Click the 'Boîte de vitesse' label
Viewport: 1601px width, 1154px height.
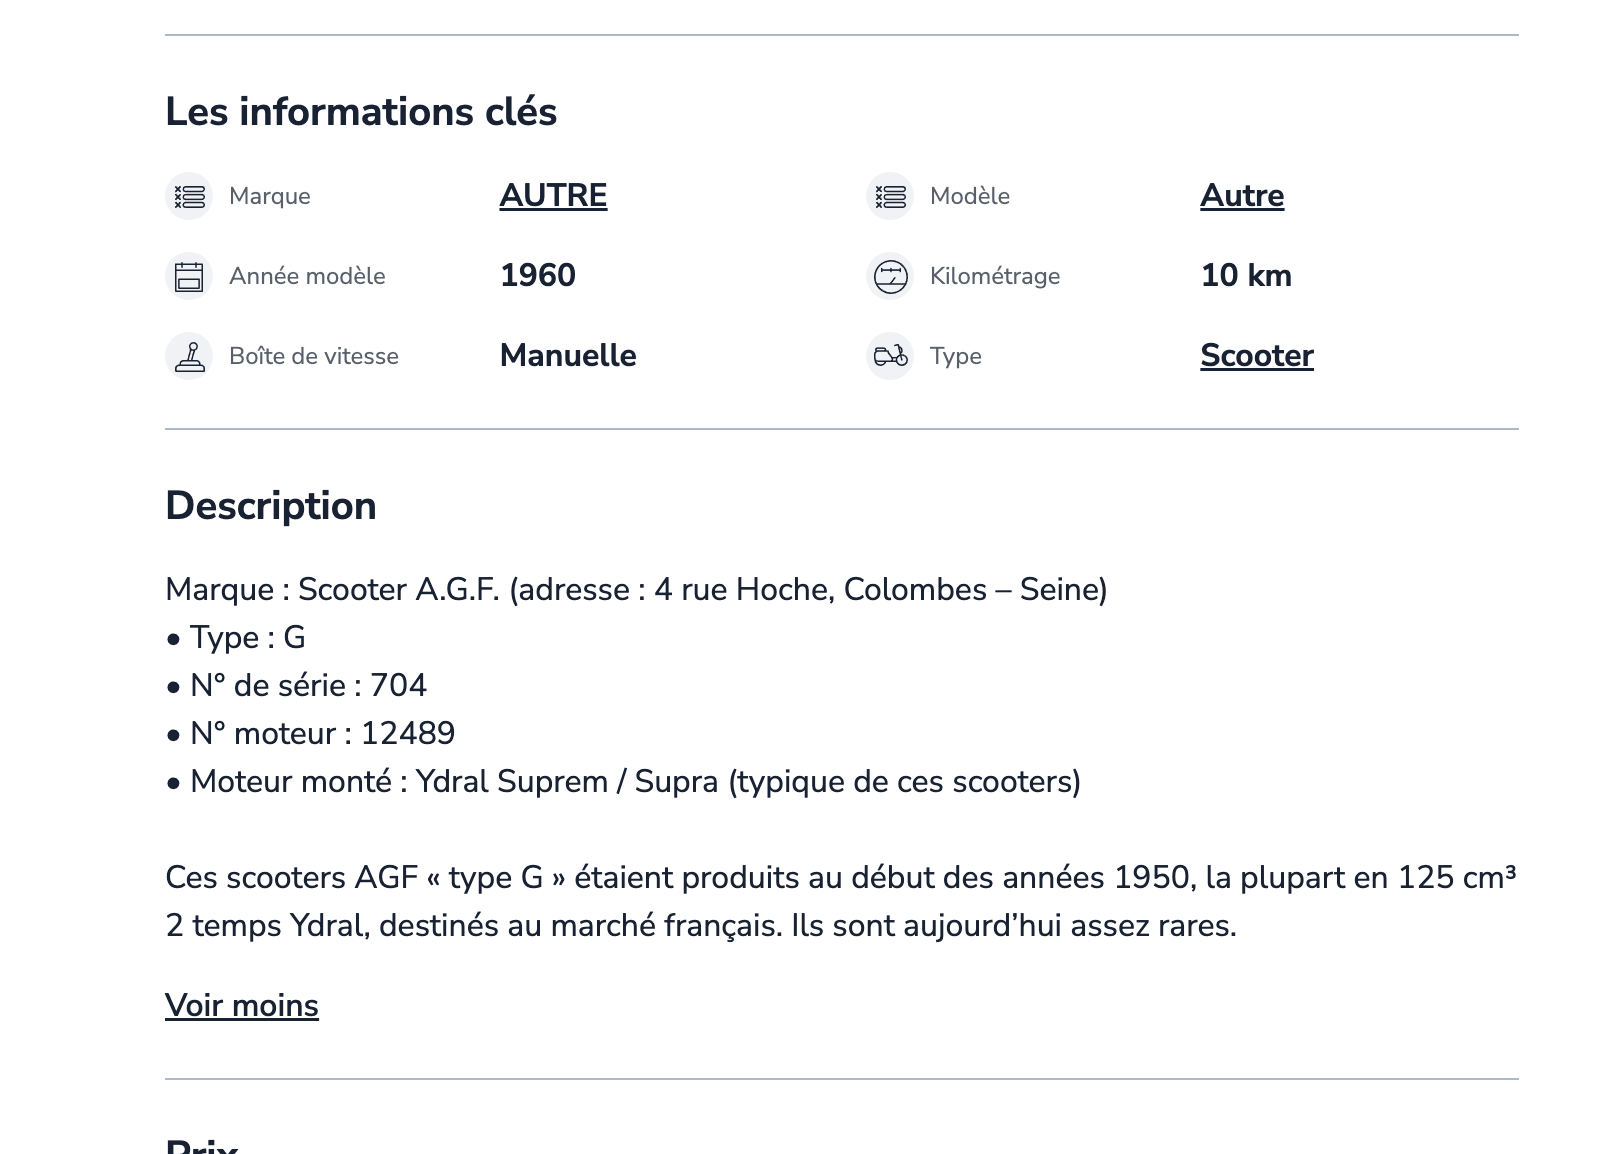tap(314, 356)
